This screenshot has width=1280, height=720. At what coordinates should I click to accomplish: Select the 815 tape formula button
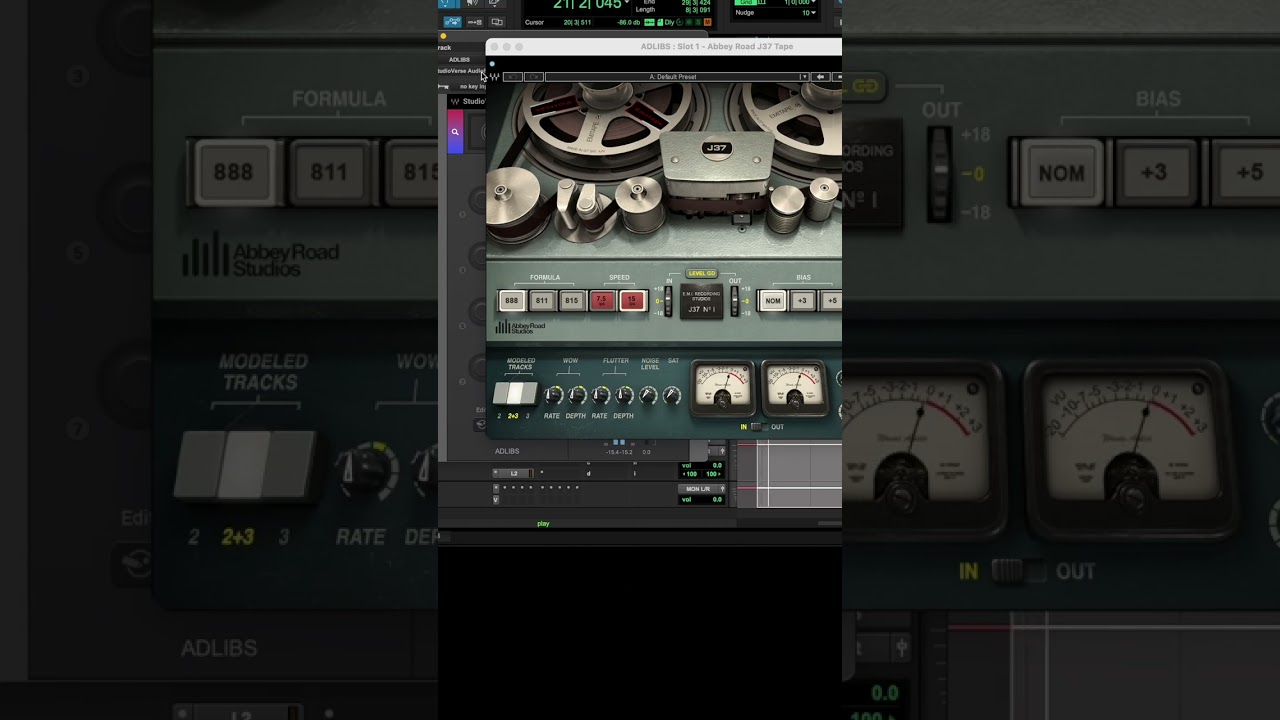click(x=571, y=301)
